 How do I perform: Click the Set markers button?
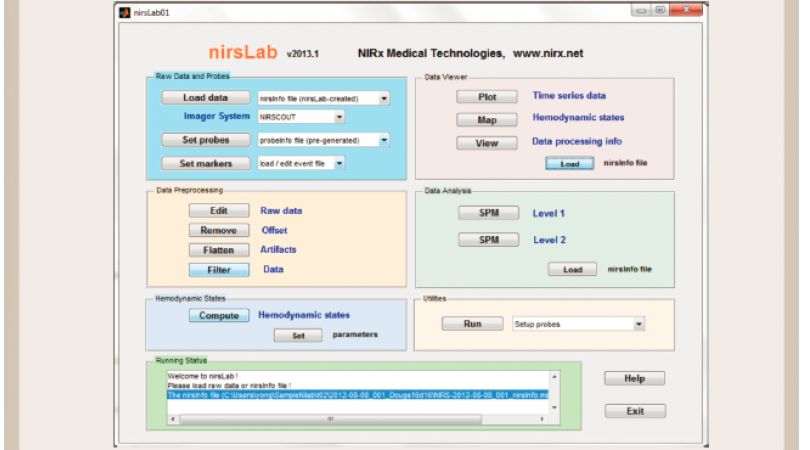click(205, 163)
